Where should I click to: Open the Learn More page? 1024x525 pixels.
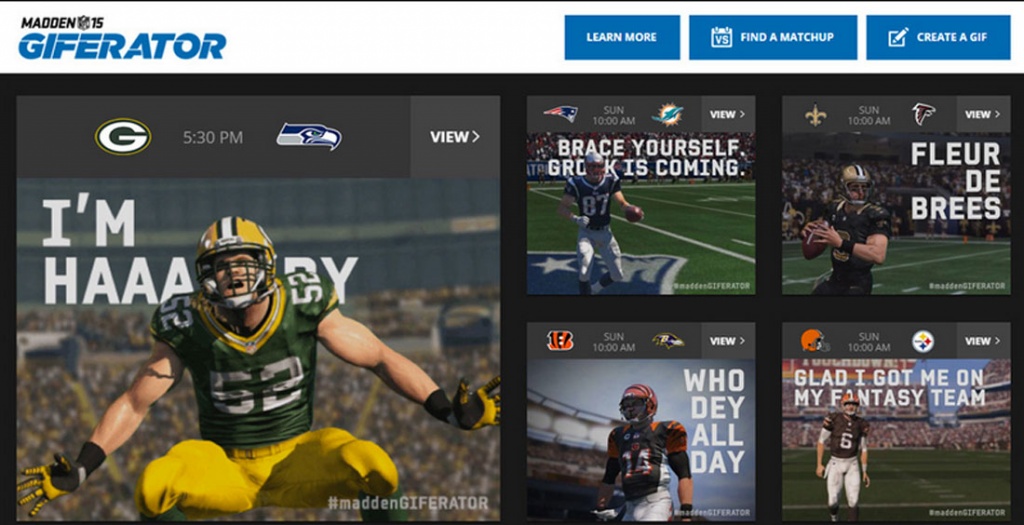pos(622,37)
